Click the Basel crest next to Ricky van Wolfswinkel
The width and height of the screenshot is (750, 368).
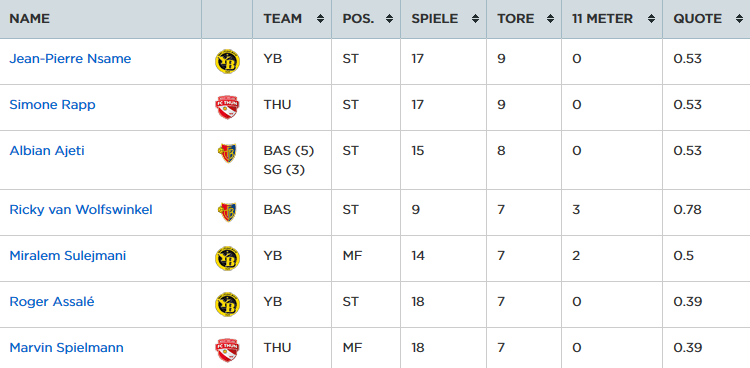pyautogui.click(x=227, y=212)
